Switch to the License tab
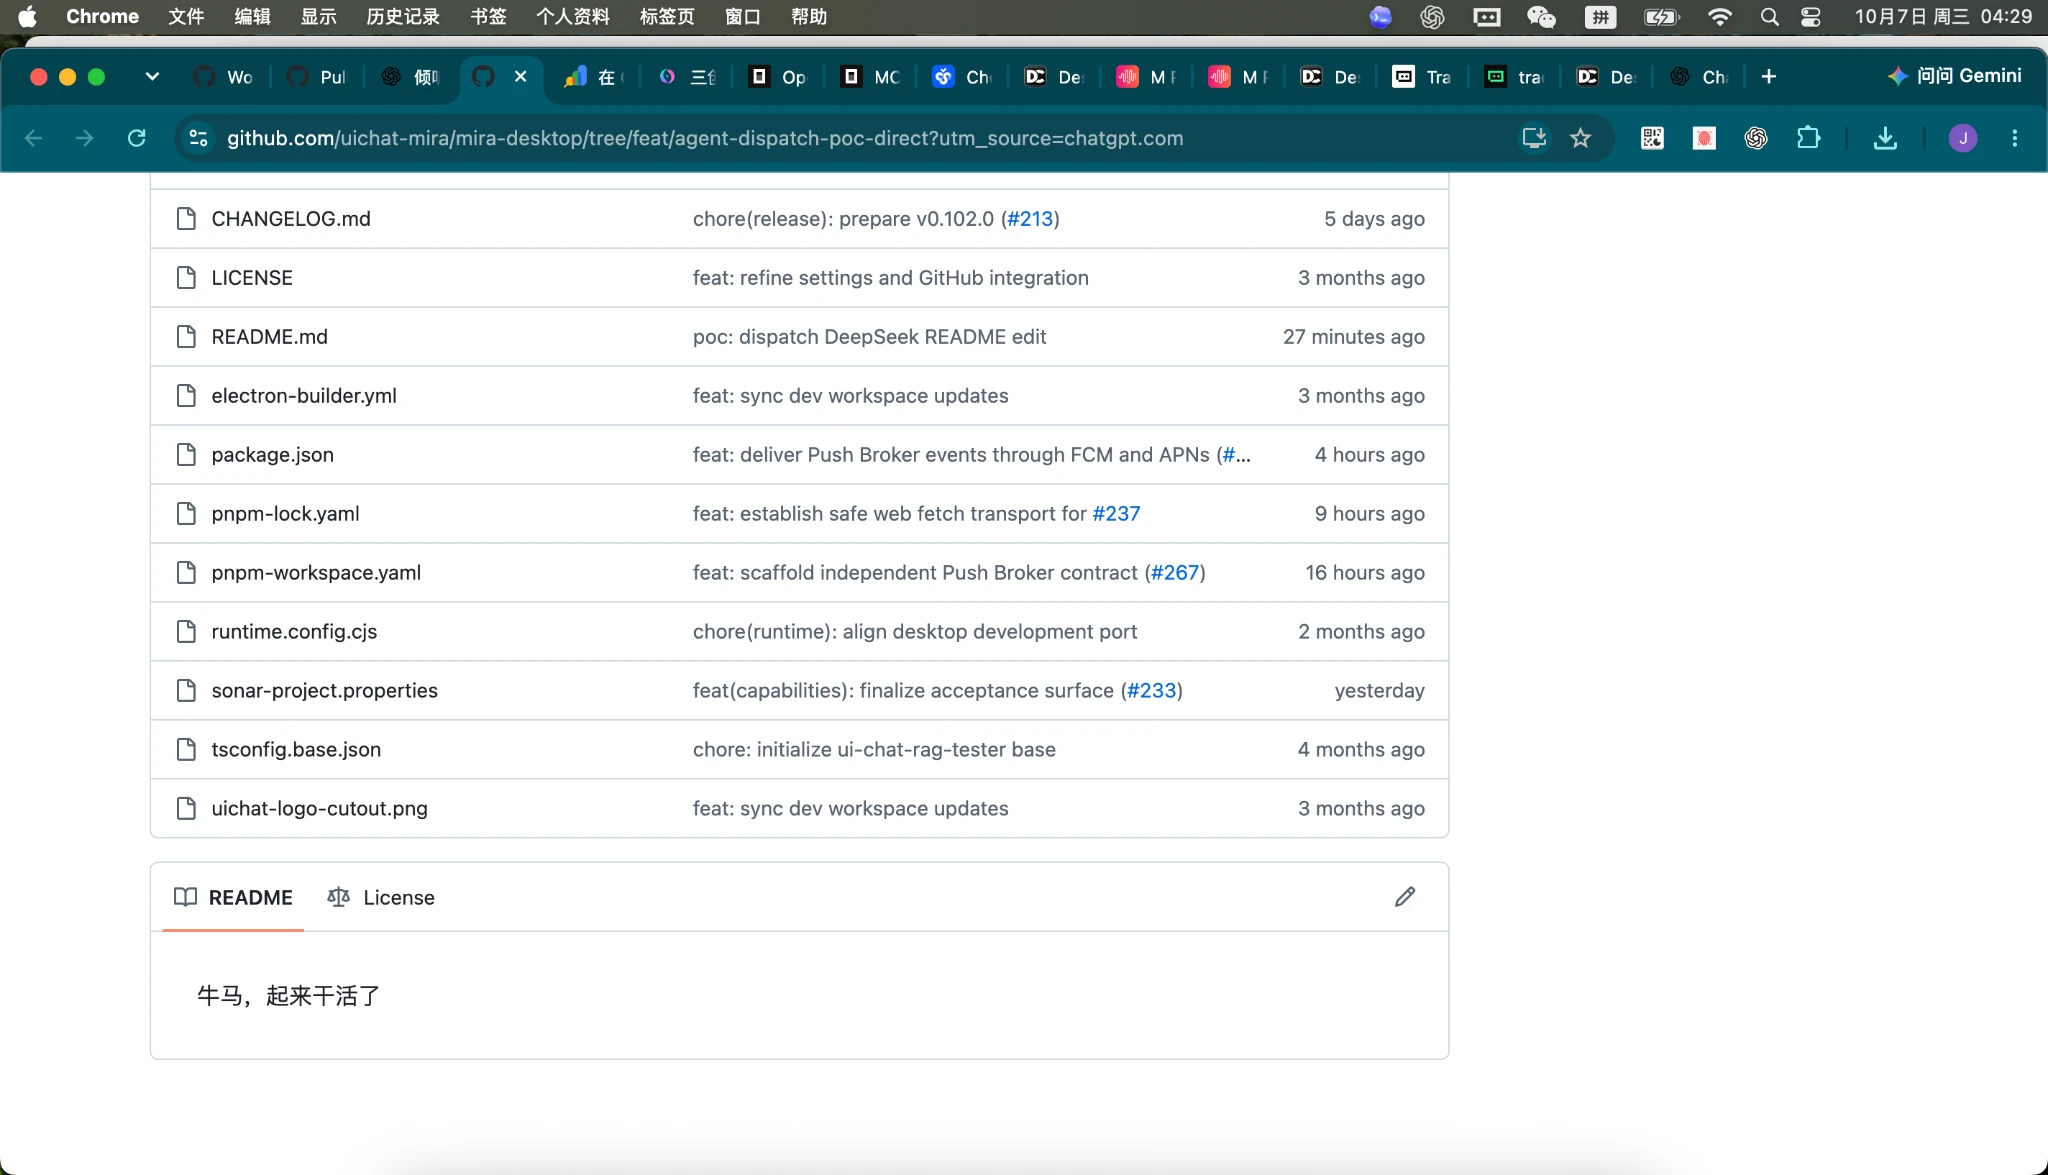Screen dimensions: 2048x1175 (x=381, y=897)
